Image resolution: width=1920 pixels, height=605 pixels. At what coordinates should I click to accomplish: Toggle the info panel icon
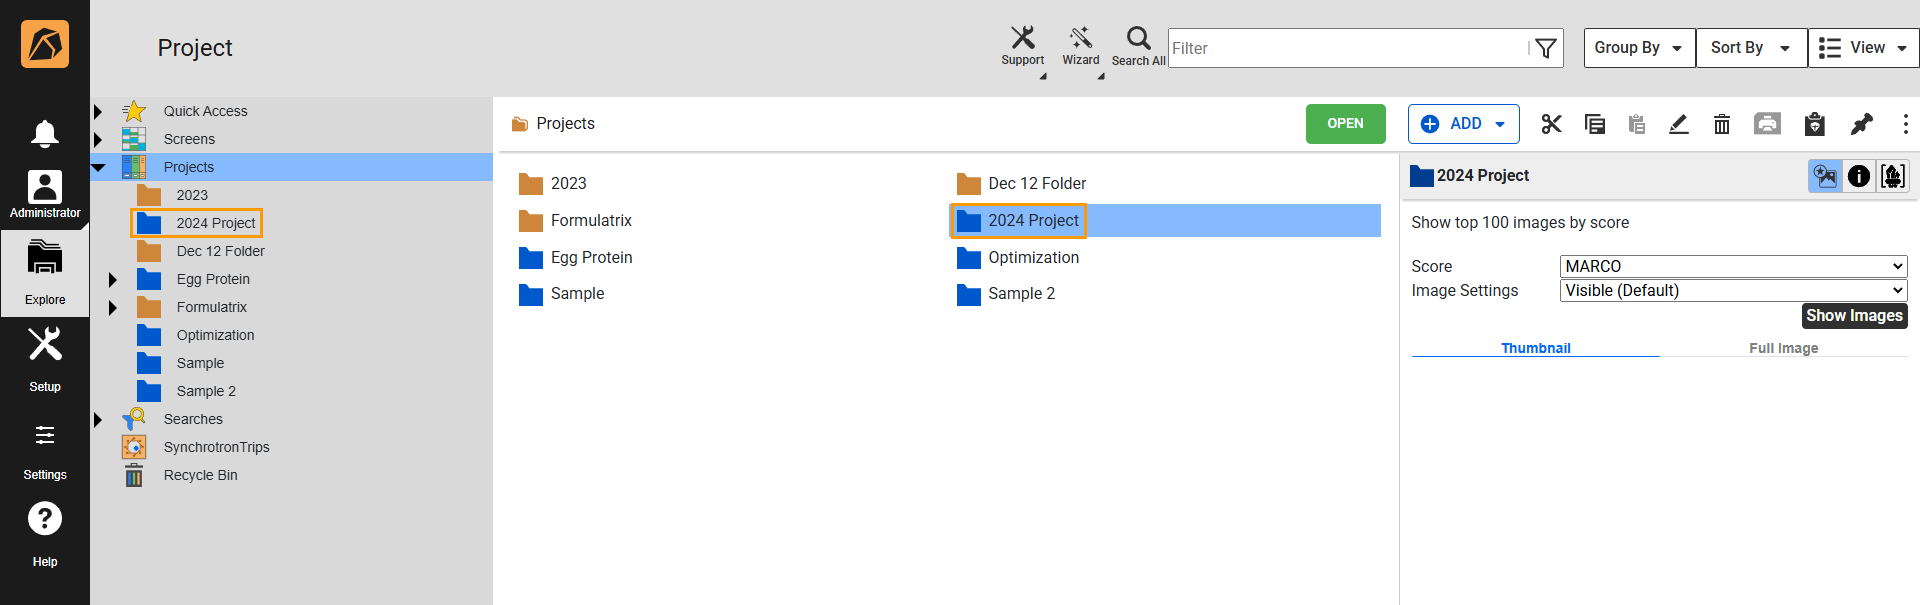pyautogui.click(x=1859, y=176)
